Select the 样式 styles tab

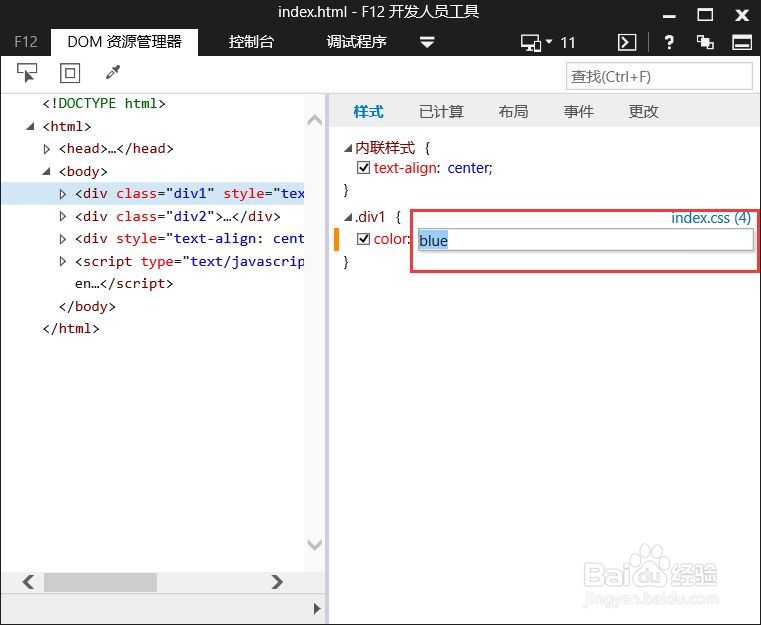coord(368,112)
